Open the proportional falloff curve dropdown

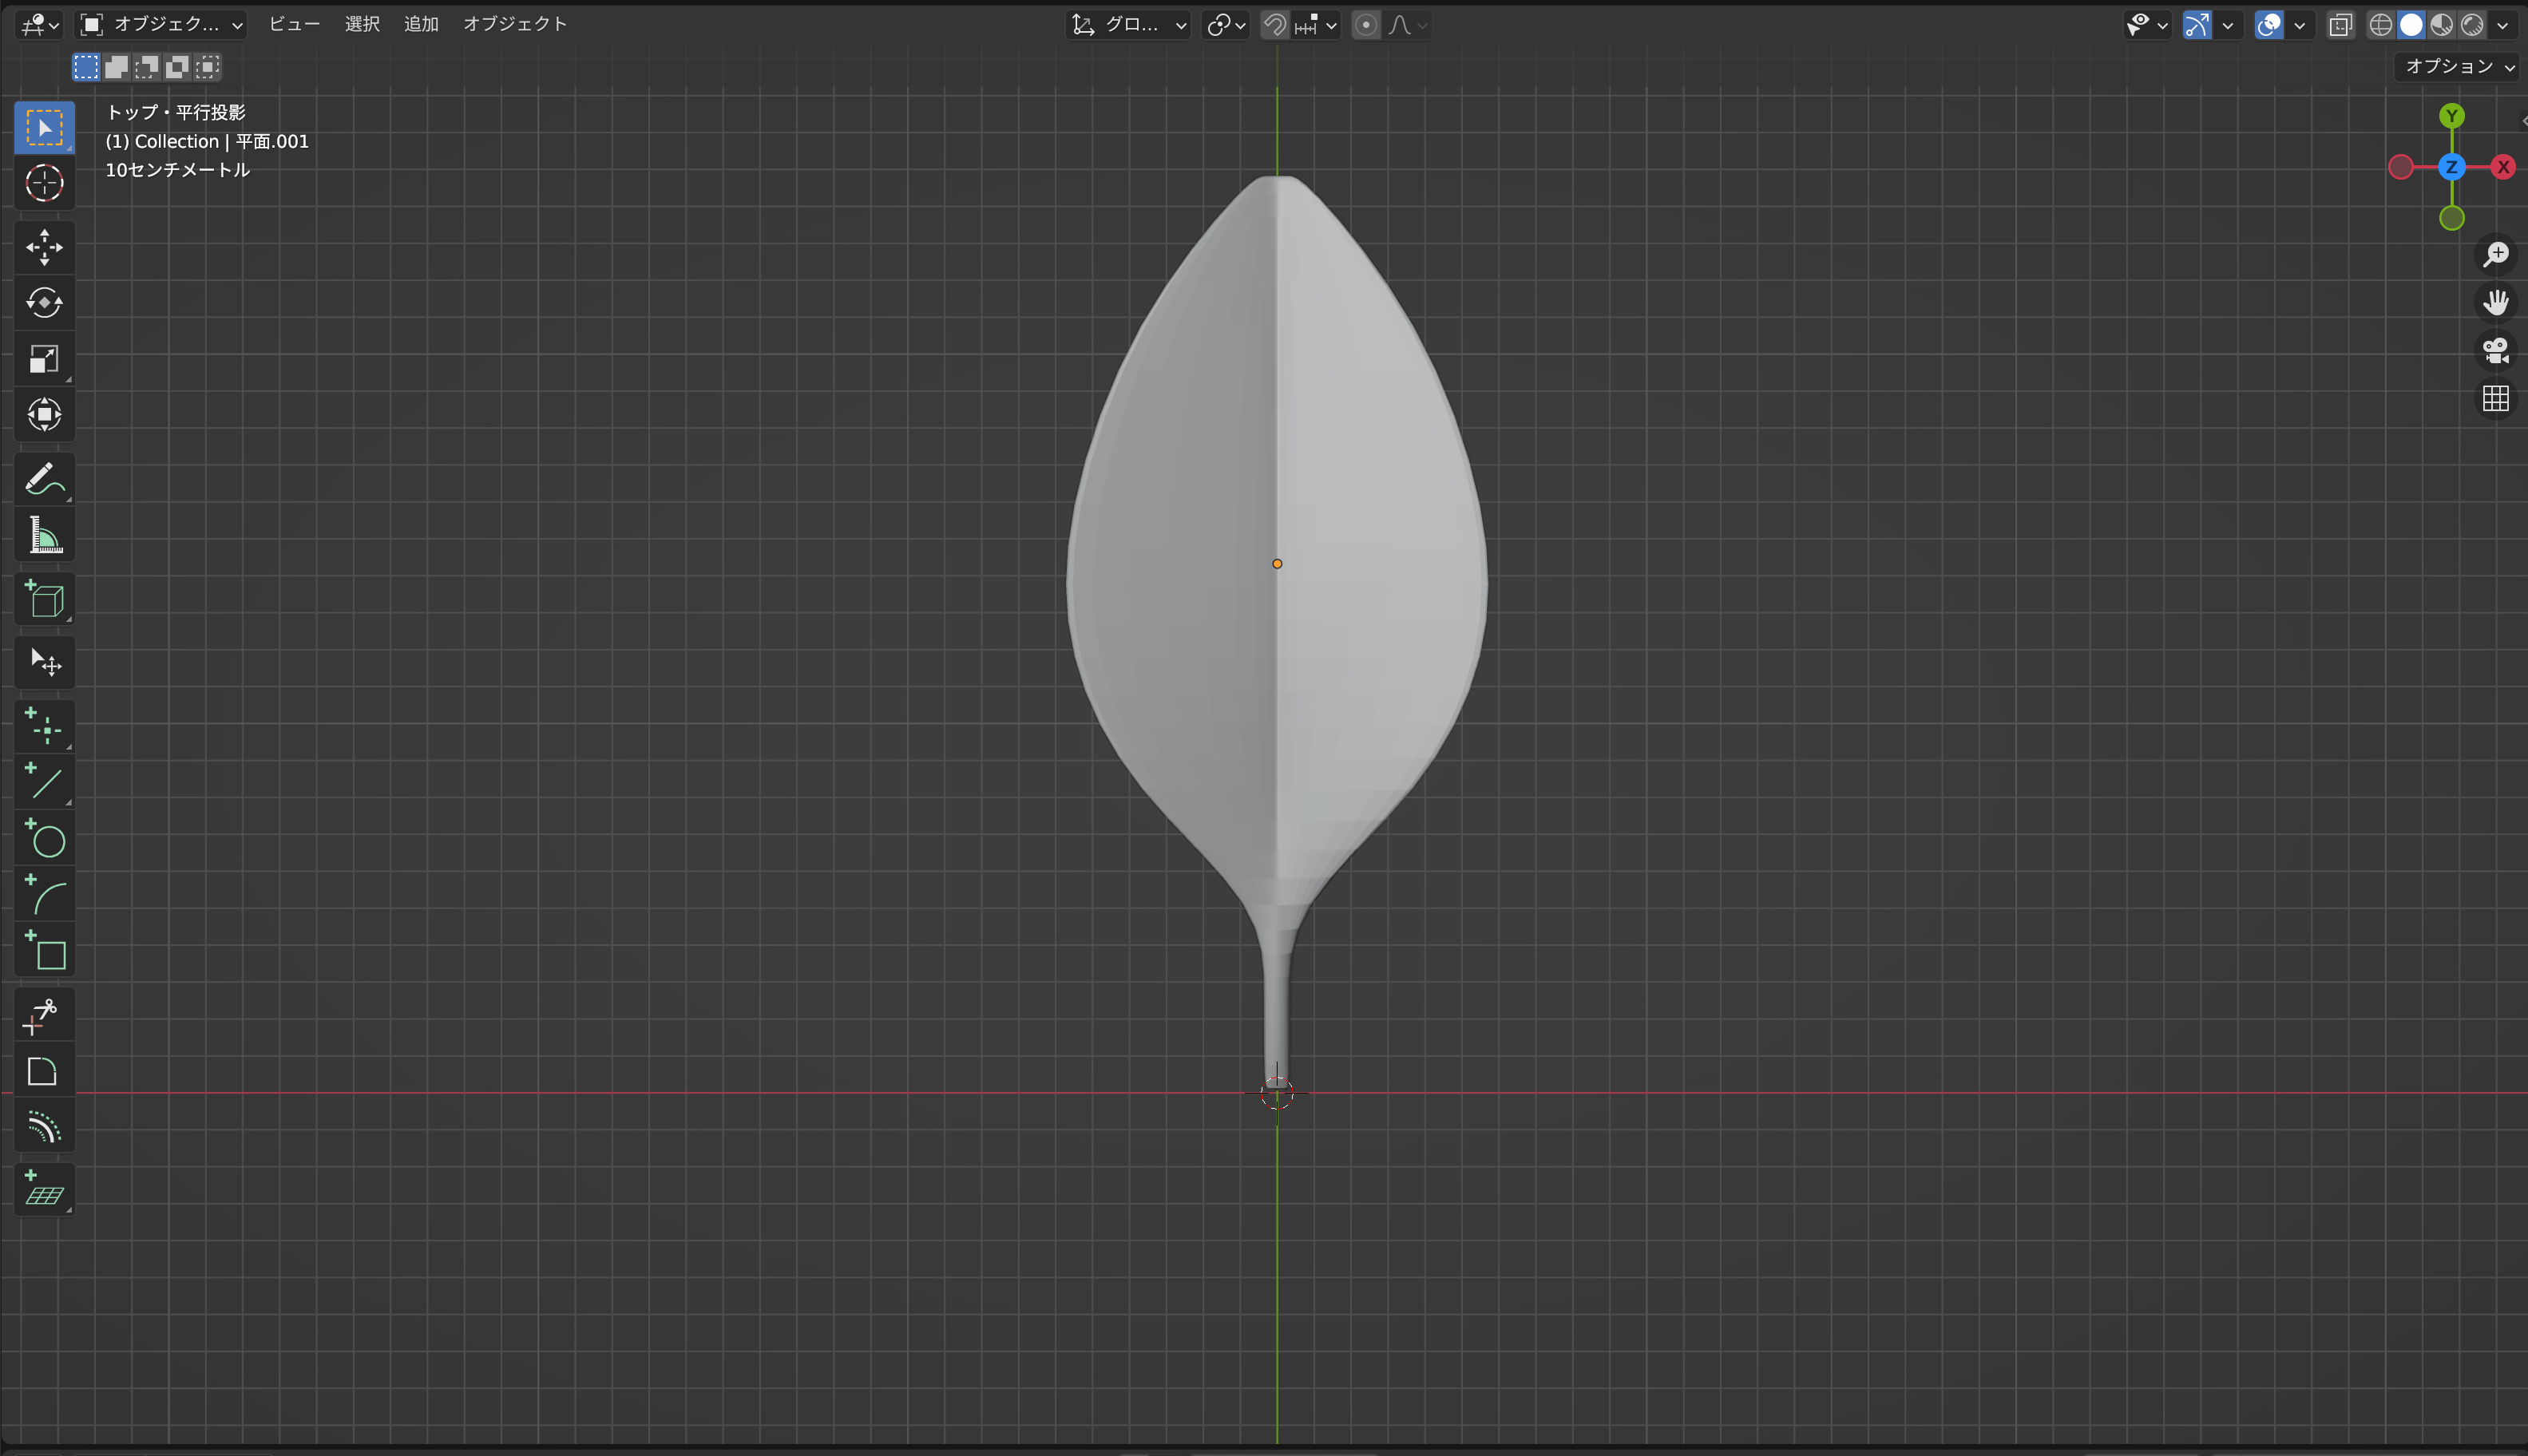coord(1407,25)
